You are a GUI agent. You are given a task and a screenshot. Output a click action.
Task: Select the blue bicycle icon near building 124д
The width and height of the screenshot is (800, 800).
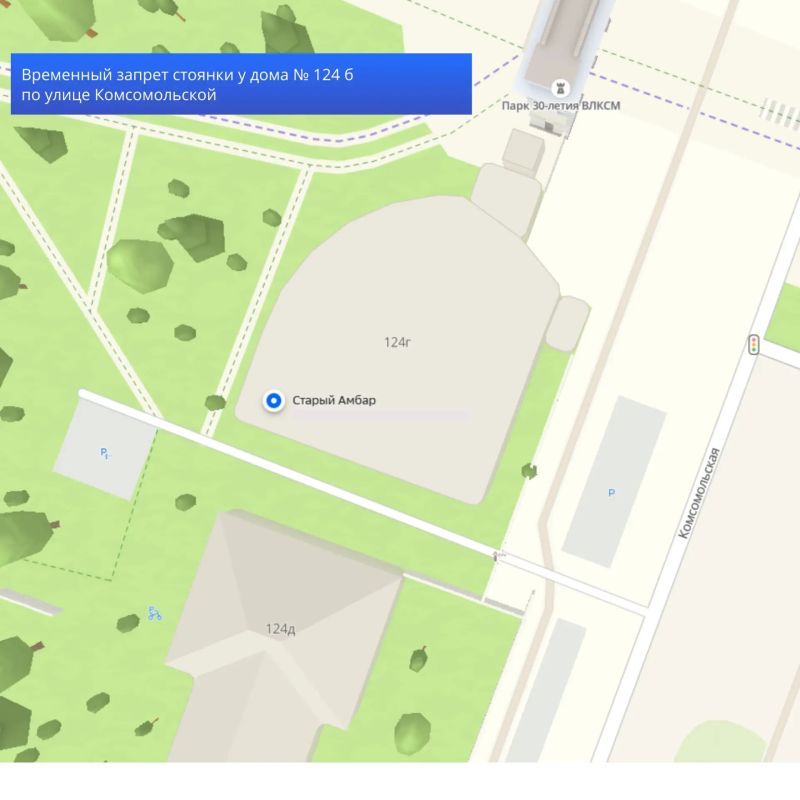(x=154, y=613)
